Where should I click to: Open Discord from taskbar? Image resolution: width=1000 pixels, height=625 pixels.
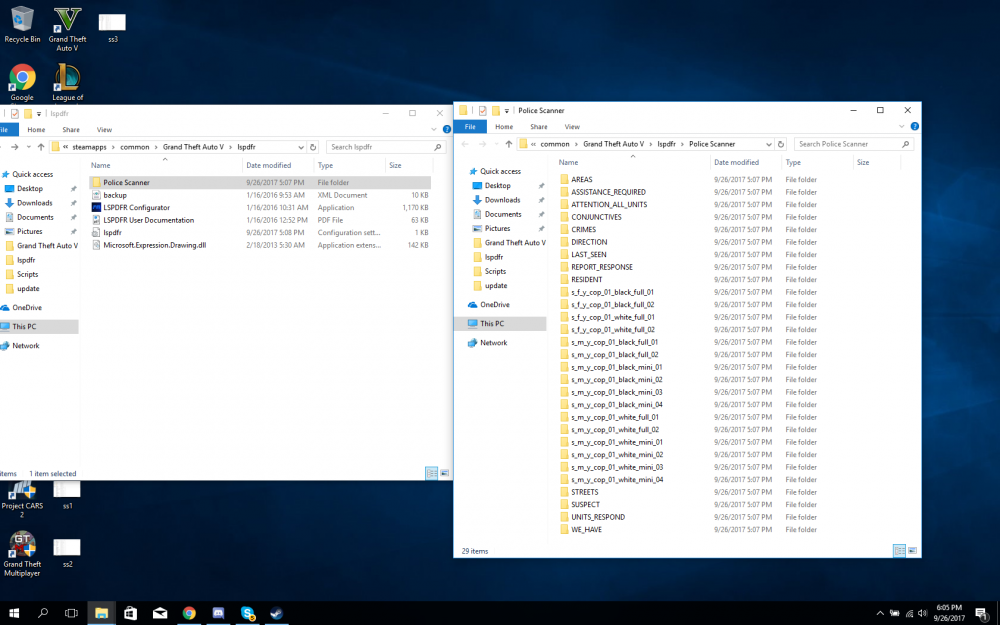coord(218,613)
